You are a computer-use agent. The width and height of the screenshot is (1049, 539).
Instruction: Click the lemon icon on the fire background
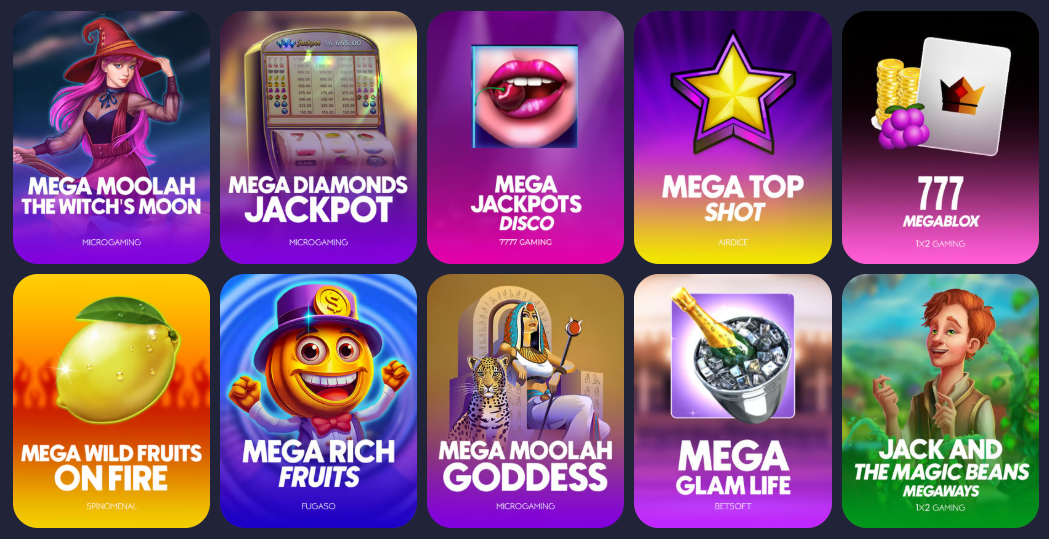click(118, 359)
